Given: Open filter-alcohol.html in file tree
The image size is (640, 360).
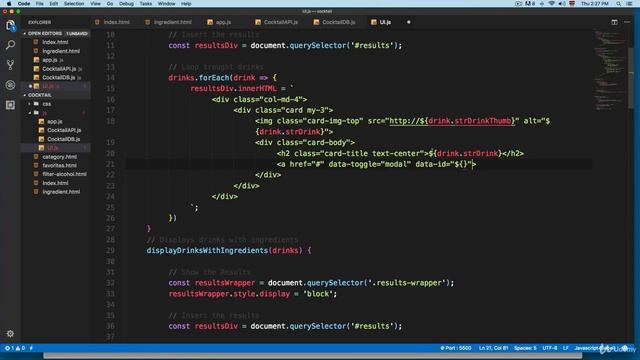Looking at the screenshot, I should 64,174.
